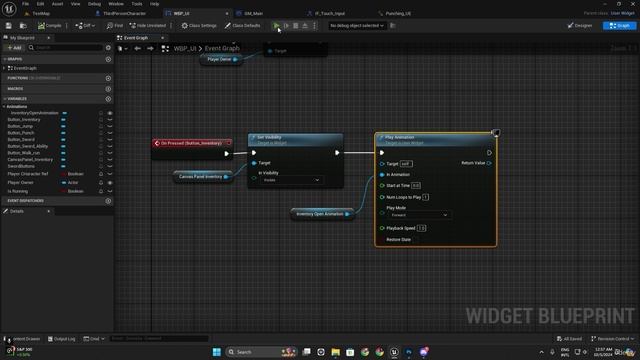Click the type pill of Player Owner

(x=64, y=182)
